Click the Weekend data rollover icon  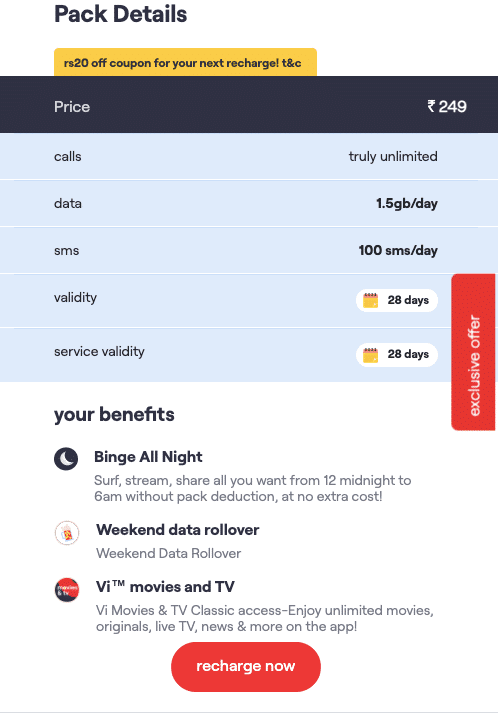tap(67, 533)
